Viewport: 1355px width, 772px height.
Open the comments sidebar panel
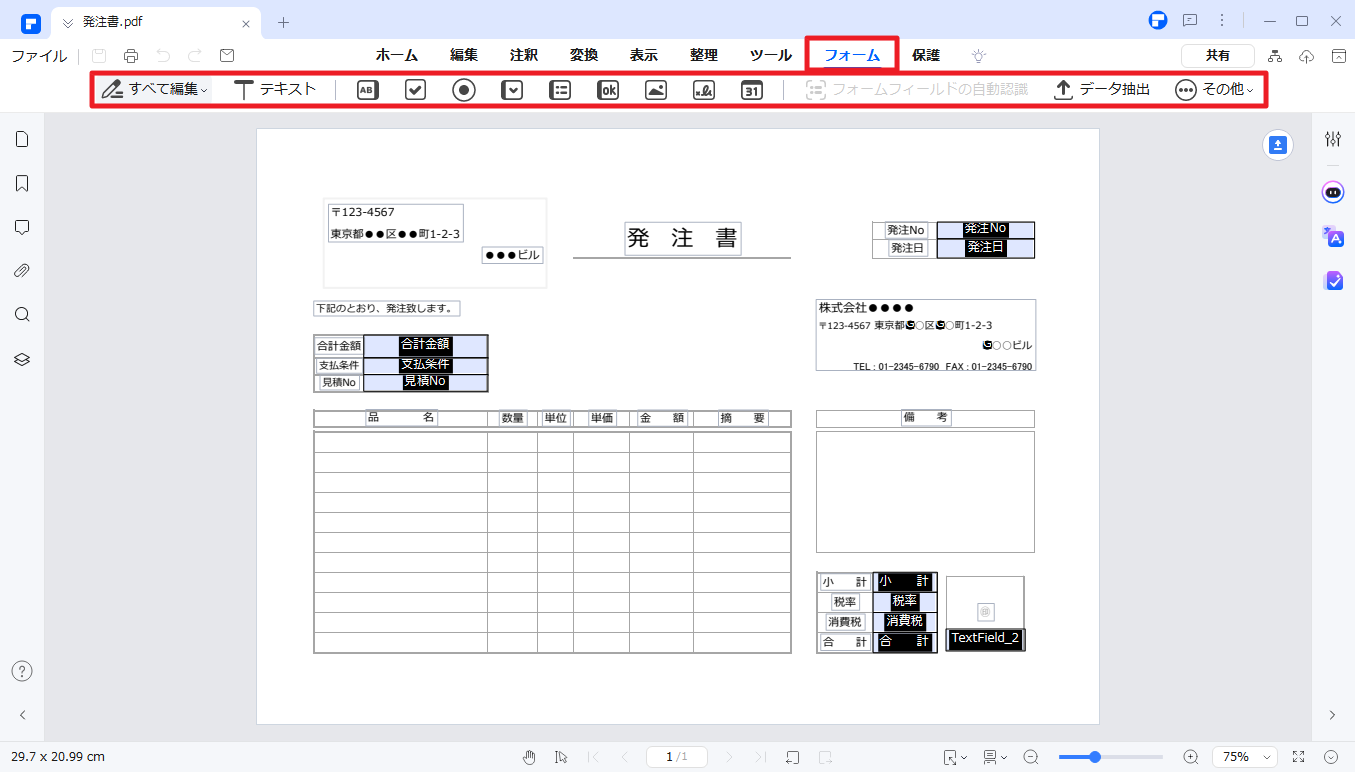coord(22,227)
